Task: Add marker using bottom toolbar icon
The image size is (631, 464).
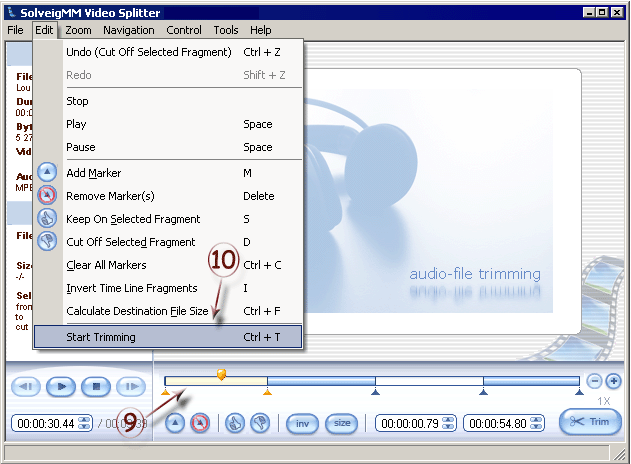Action: pyautogui.click(x=175, y=423)
